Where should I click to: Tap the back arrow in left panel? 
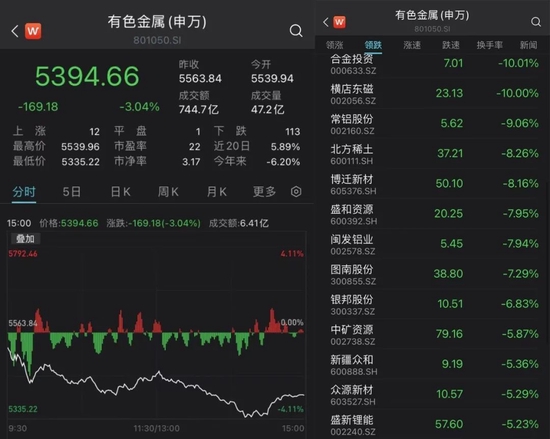pyautogui.click(x=15, y=31)
